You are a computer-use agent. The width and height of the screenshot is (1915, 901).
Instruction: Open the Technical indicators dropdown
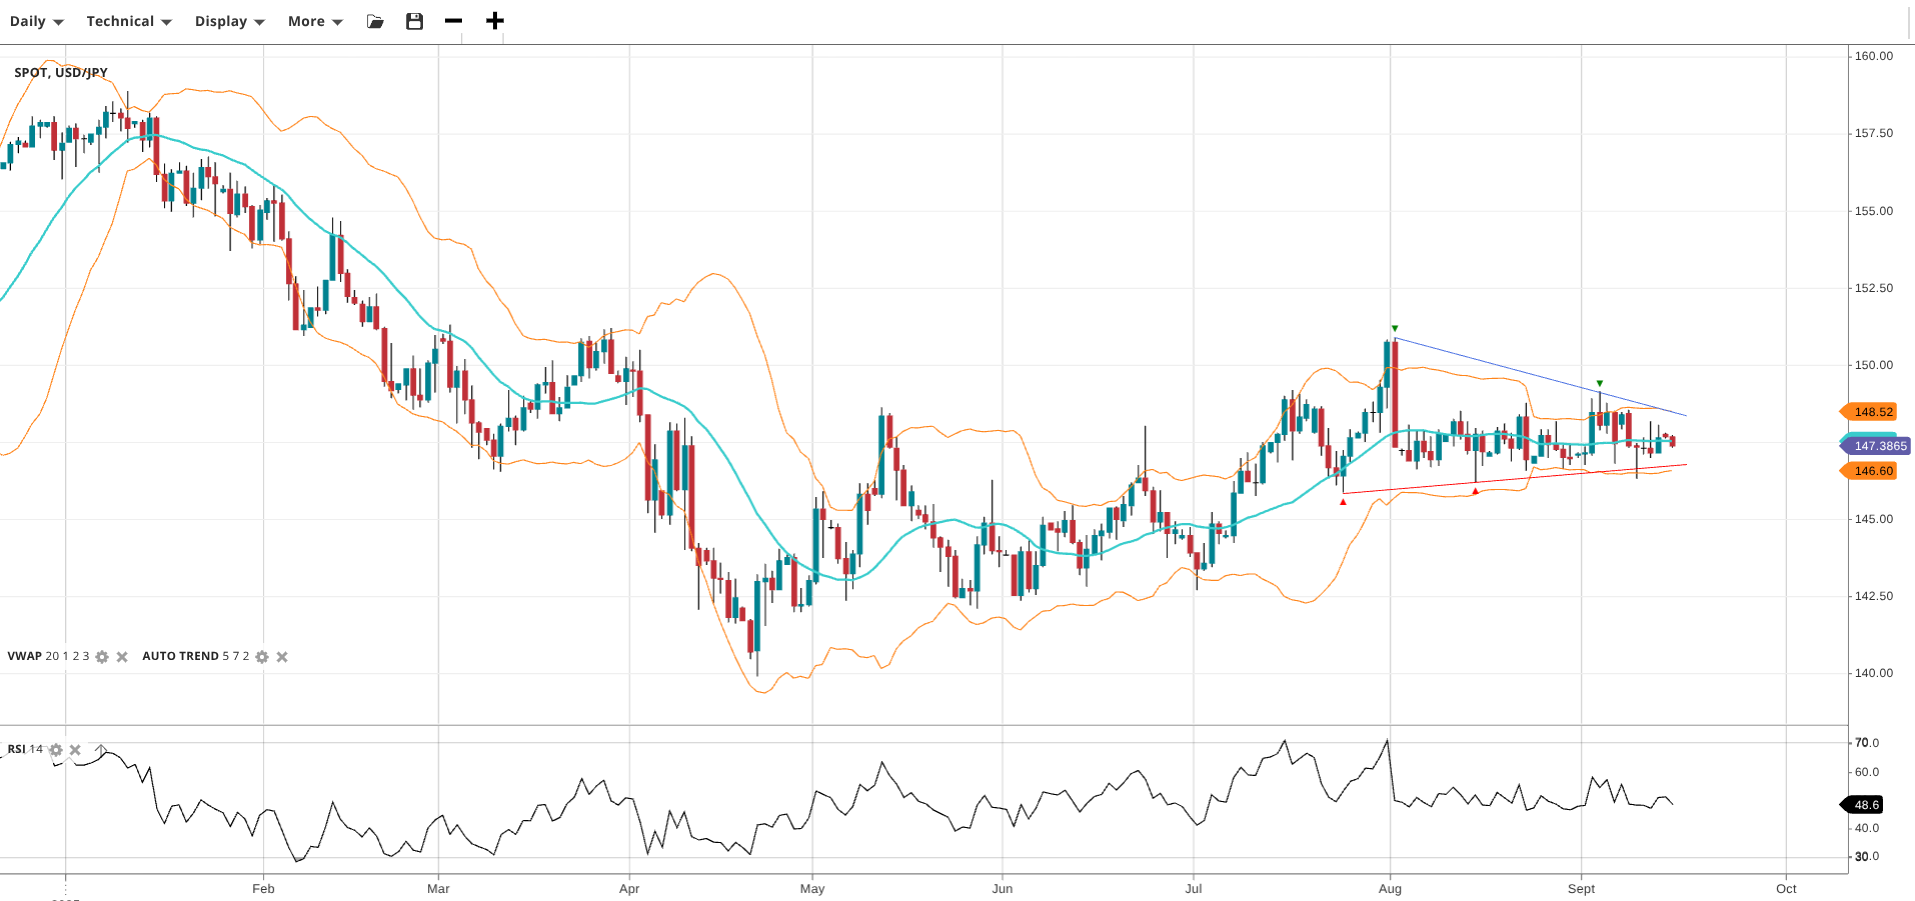128,21
